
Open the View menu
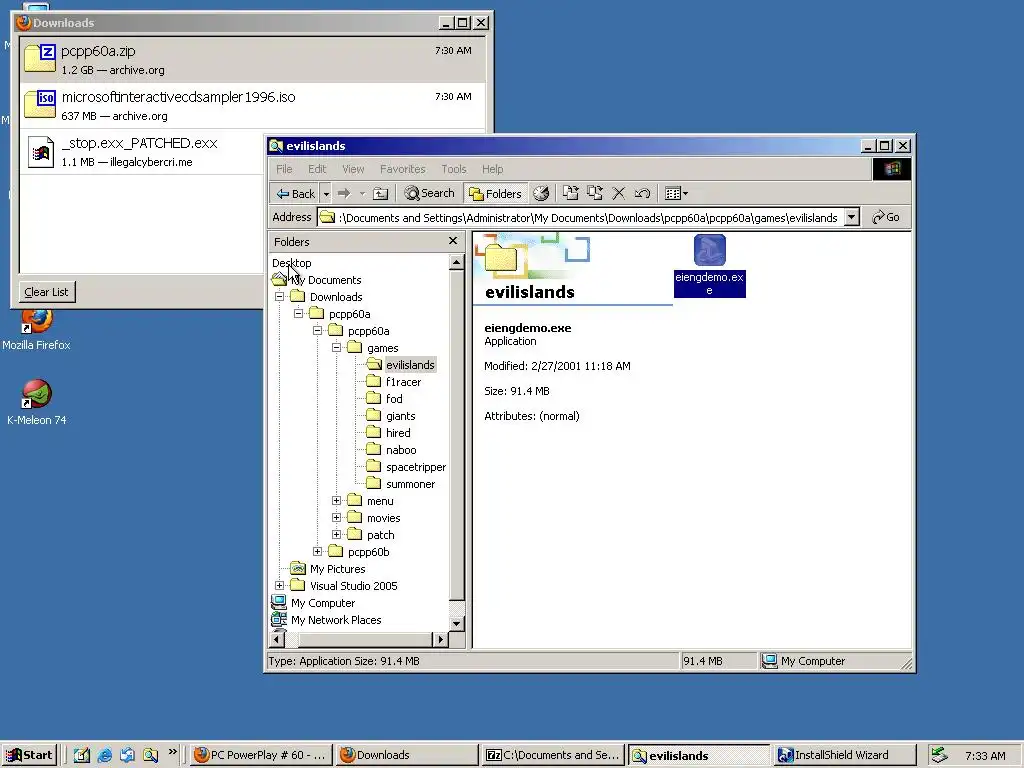tap(353, 169)
